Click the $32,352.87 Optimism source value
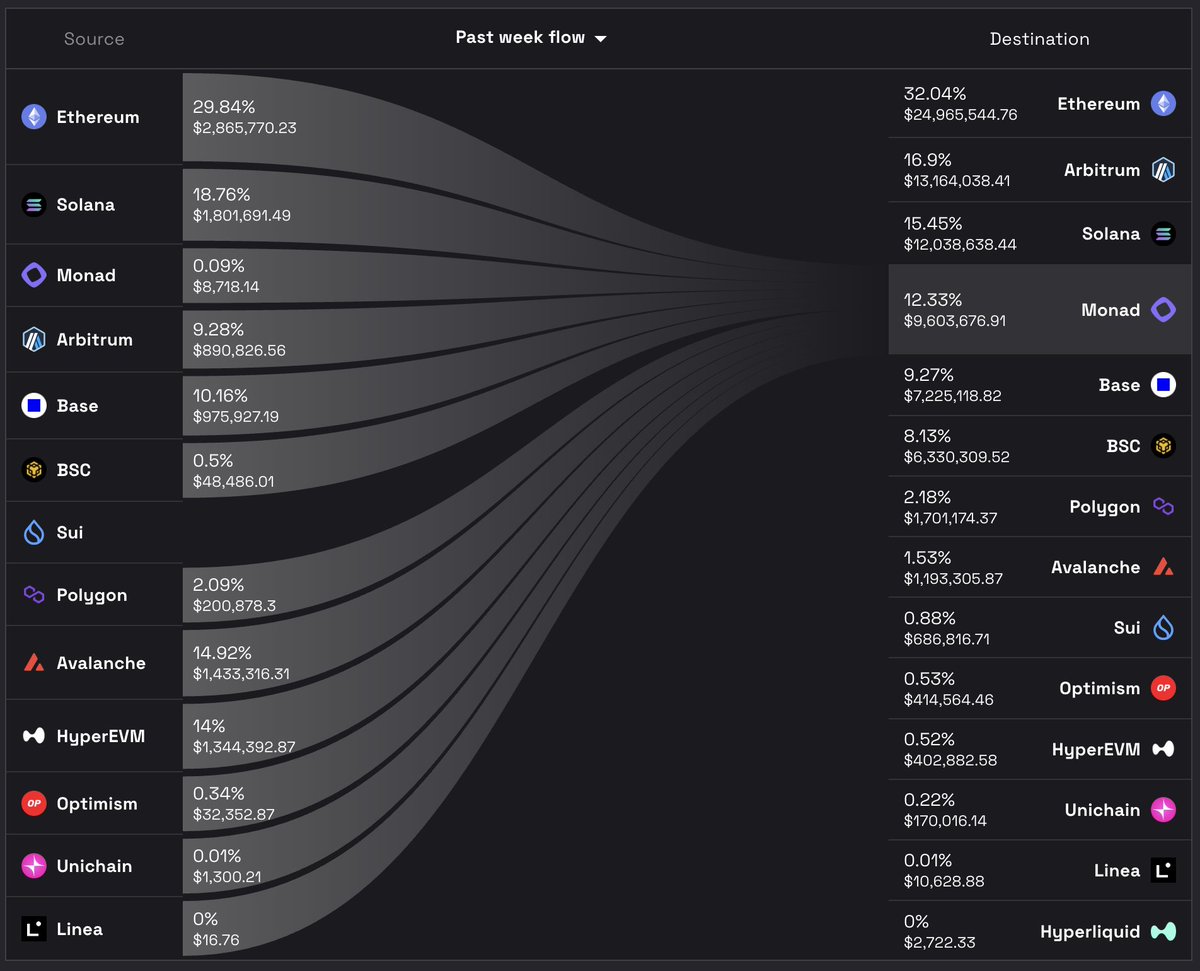 click(x=233, y=815)
